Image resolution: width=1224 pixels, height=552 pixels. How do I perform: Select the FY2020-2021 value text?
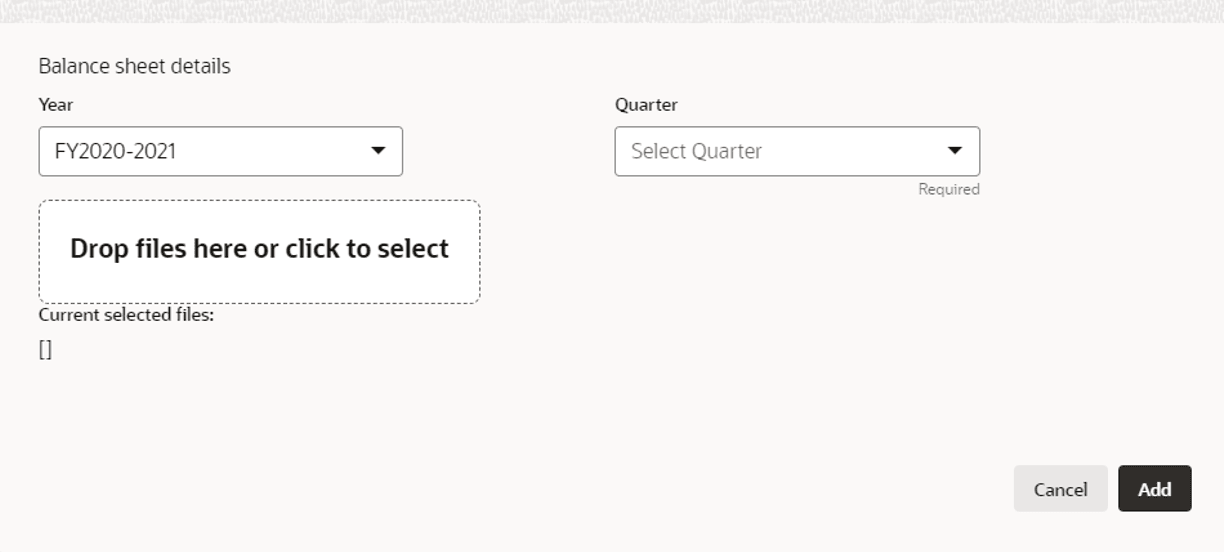(x=116, y=151)
